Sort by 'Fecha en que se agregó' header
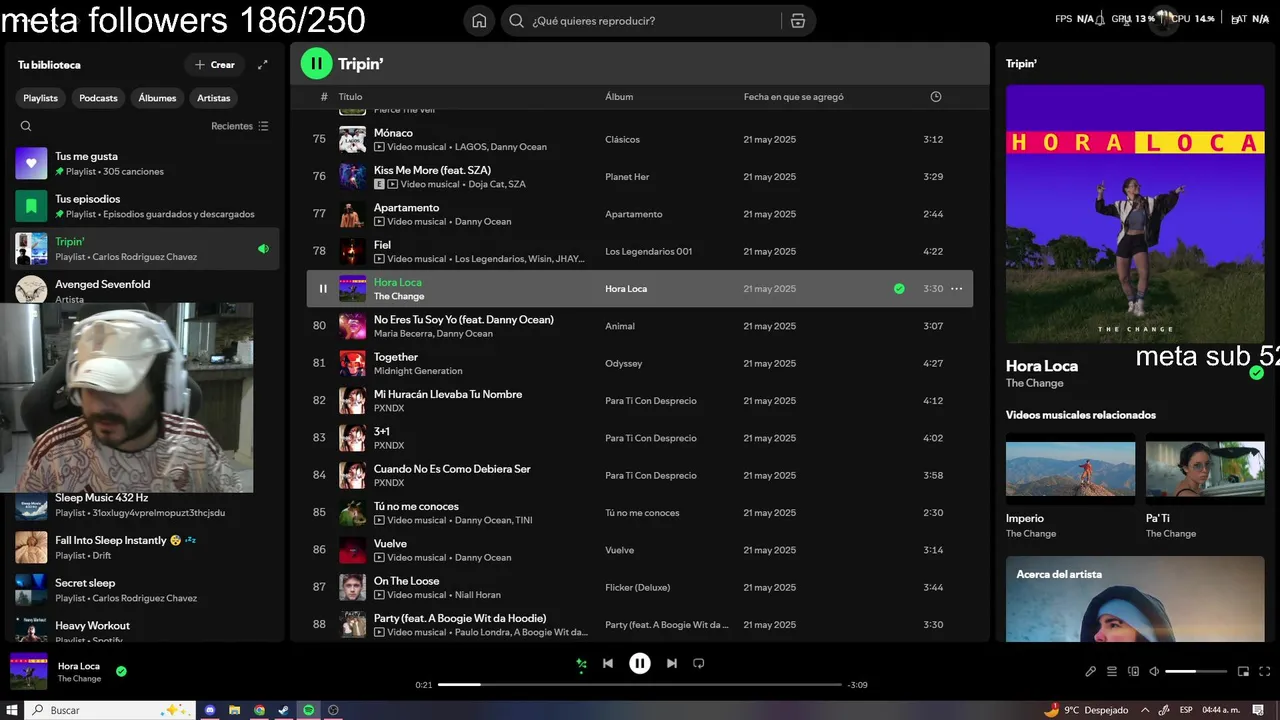 793,97
